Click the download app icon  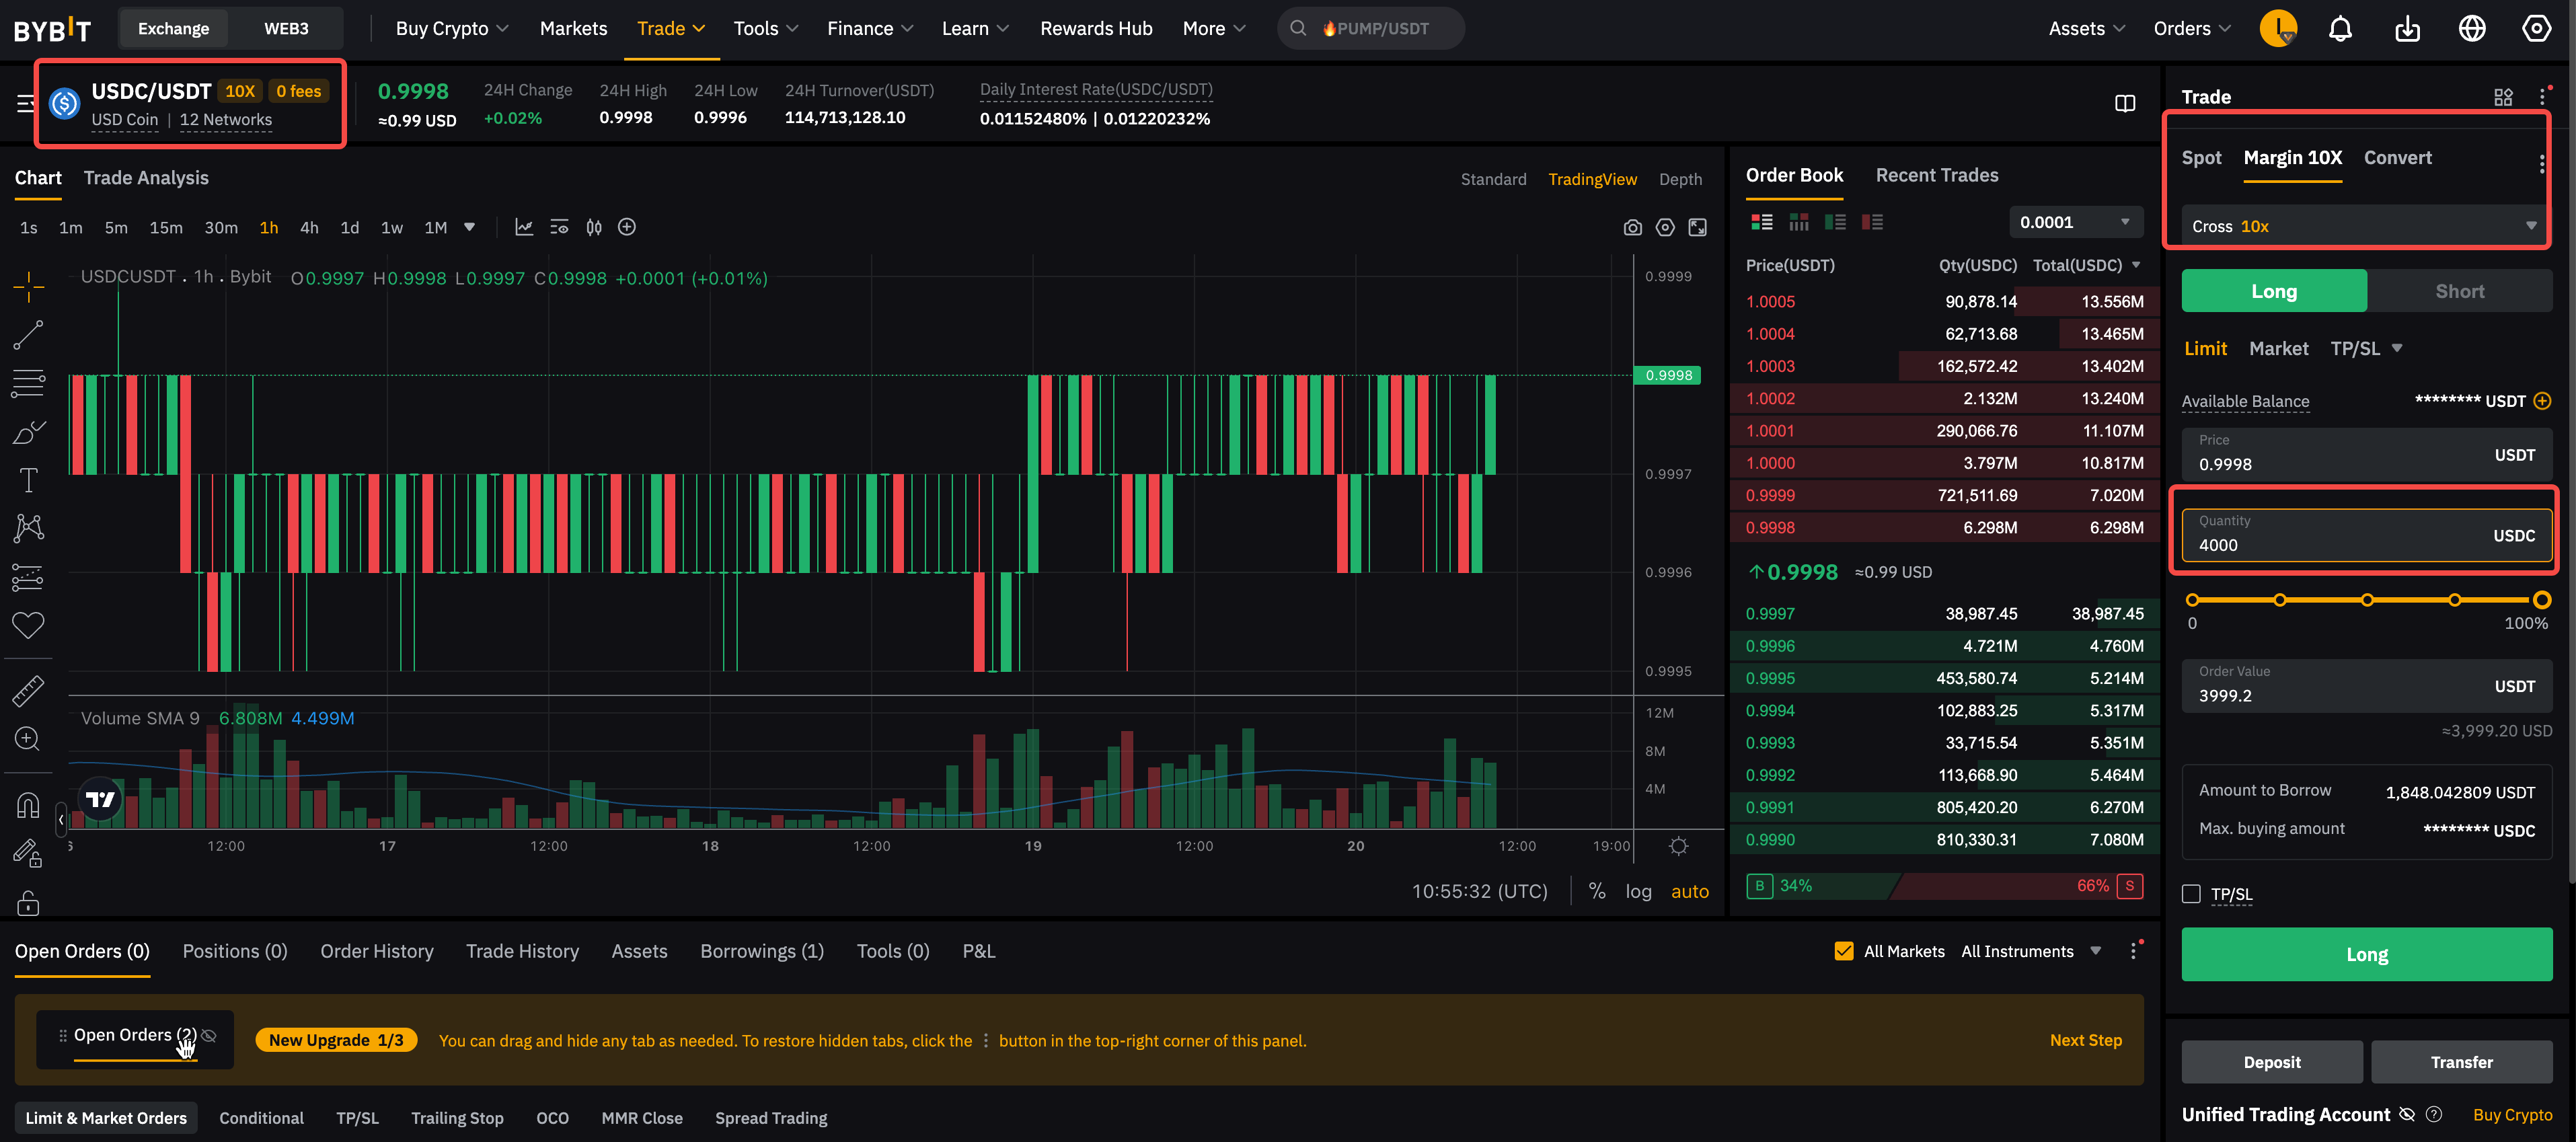2407,28
